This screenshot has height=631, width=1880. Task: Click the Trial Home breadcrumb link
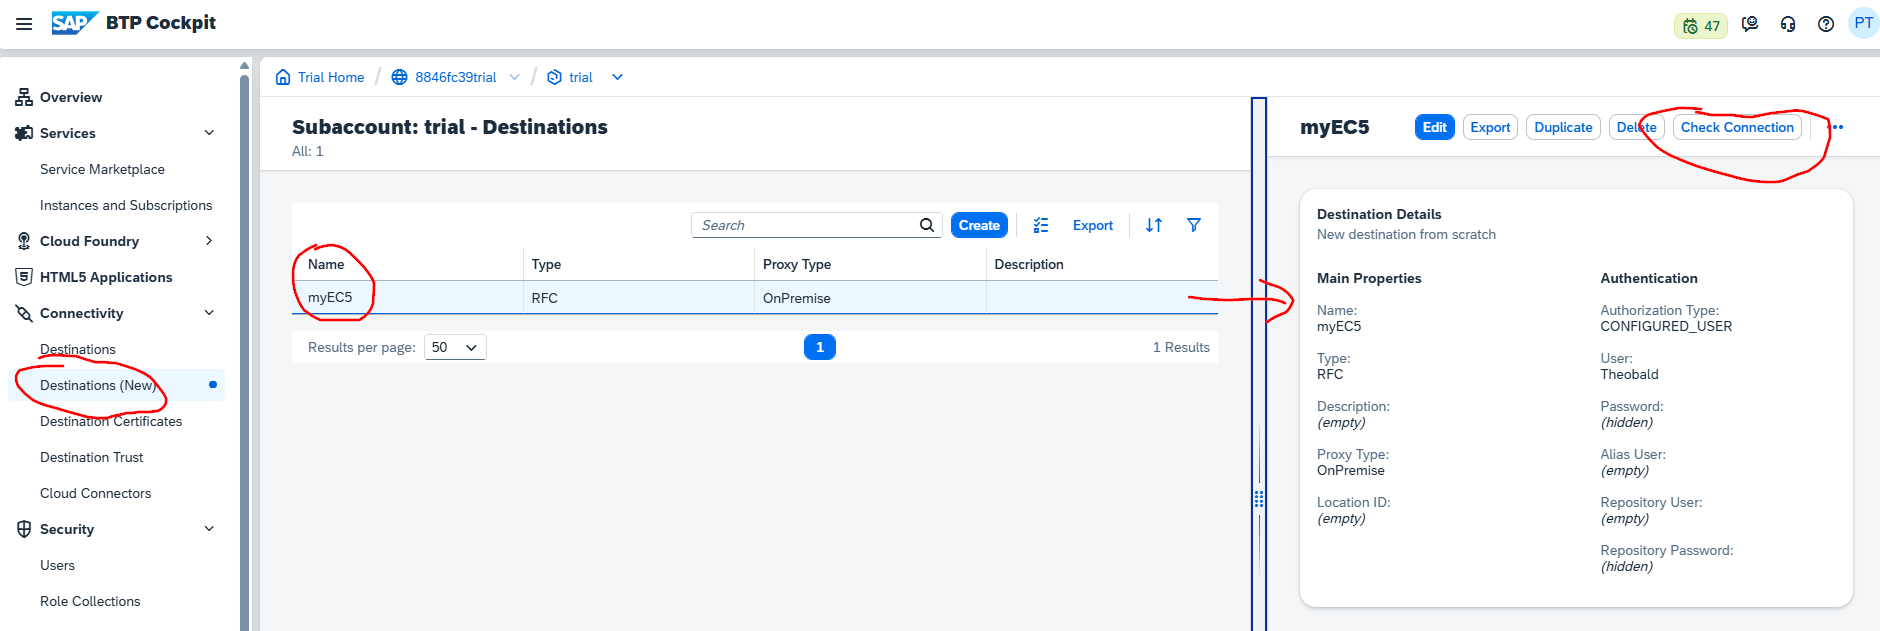coord(331,77)
